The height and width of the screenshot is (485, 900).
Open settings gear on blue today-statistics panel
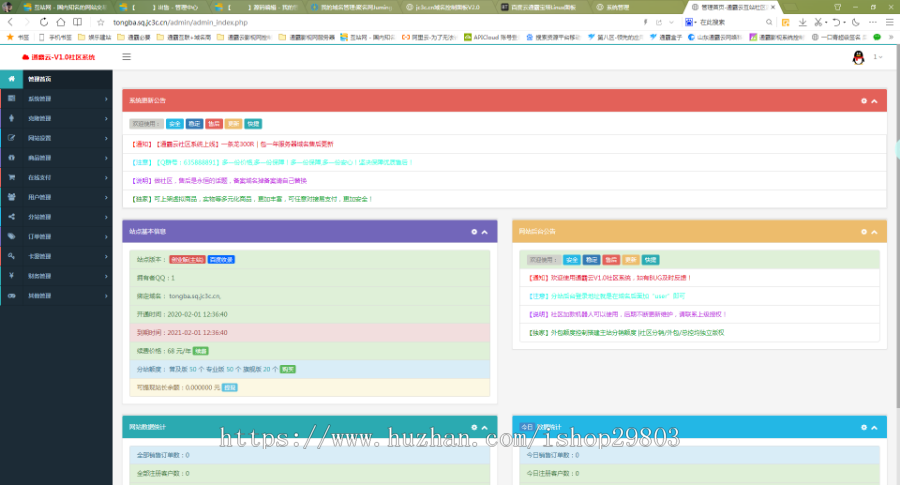pos(864,428)
